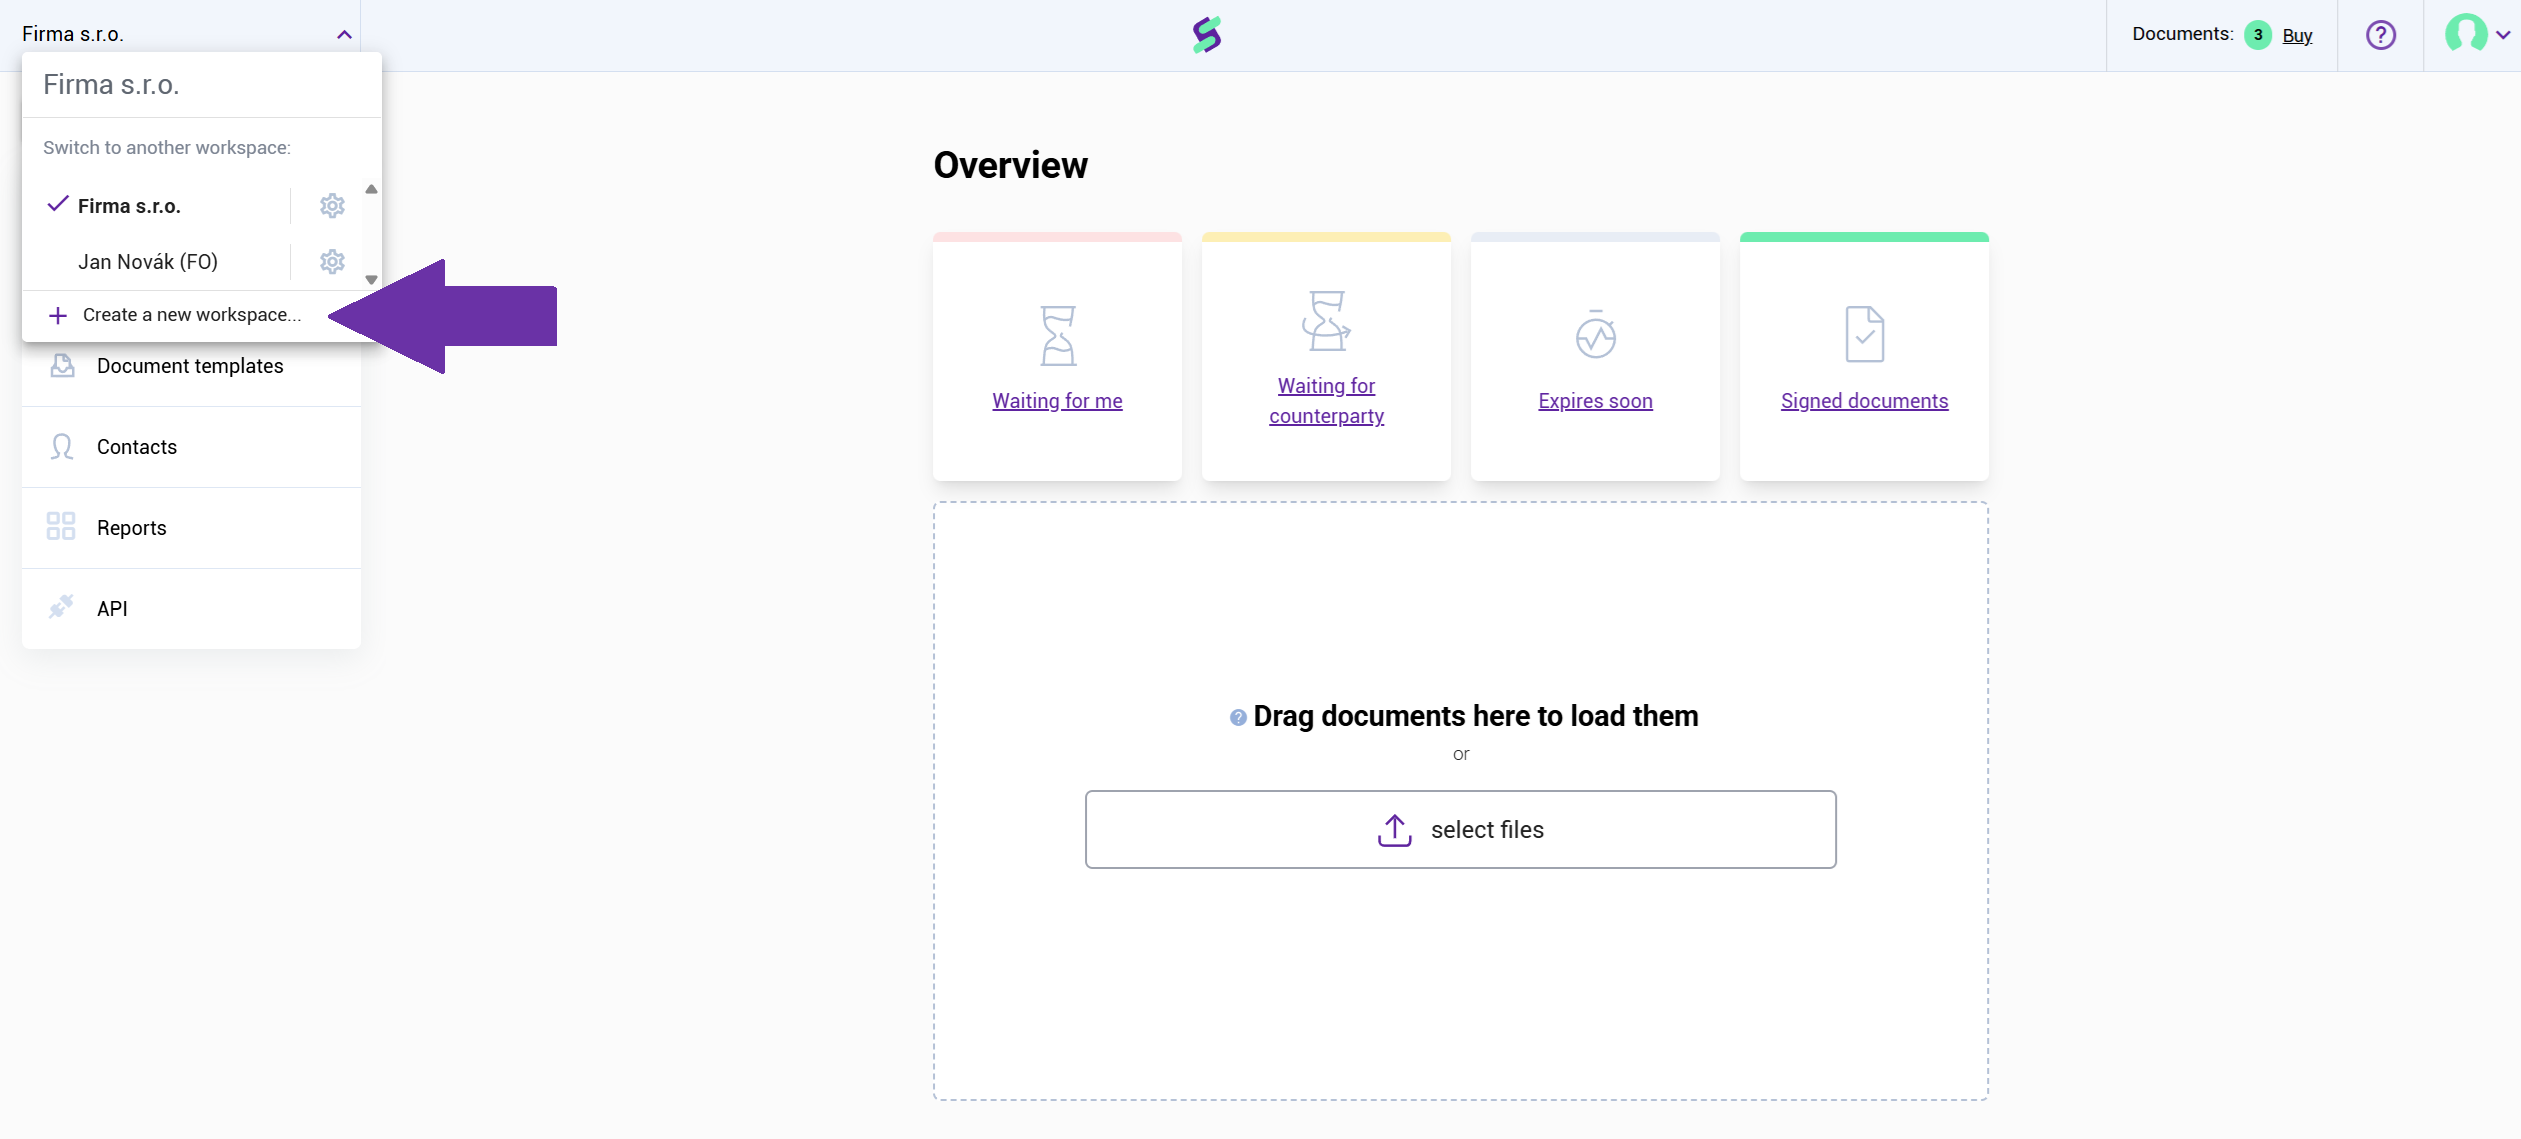Image resolution: width=2521 pixels, height=1139 pixels.
Task: Open API section in the sidebar
Action: click(112, 609)
